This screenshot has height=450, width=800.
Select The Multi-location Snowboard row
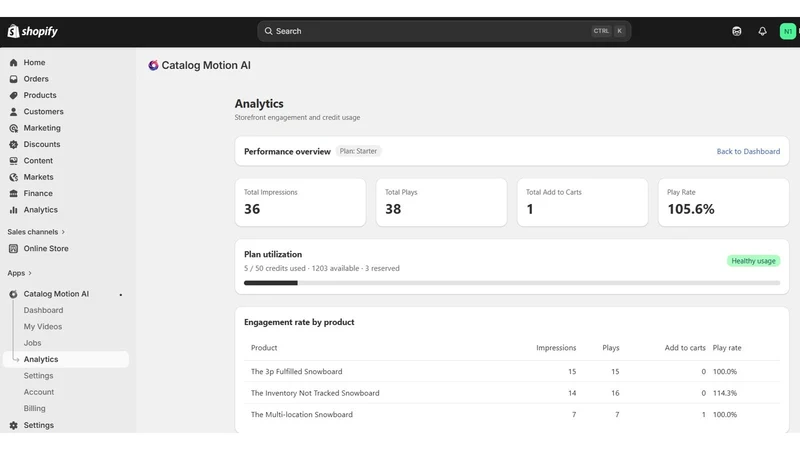pyautogui.click(x=512, y=414)
